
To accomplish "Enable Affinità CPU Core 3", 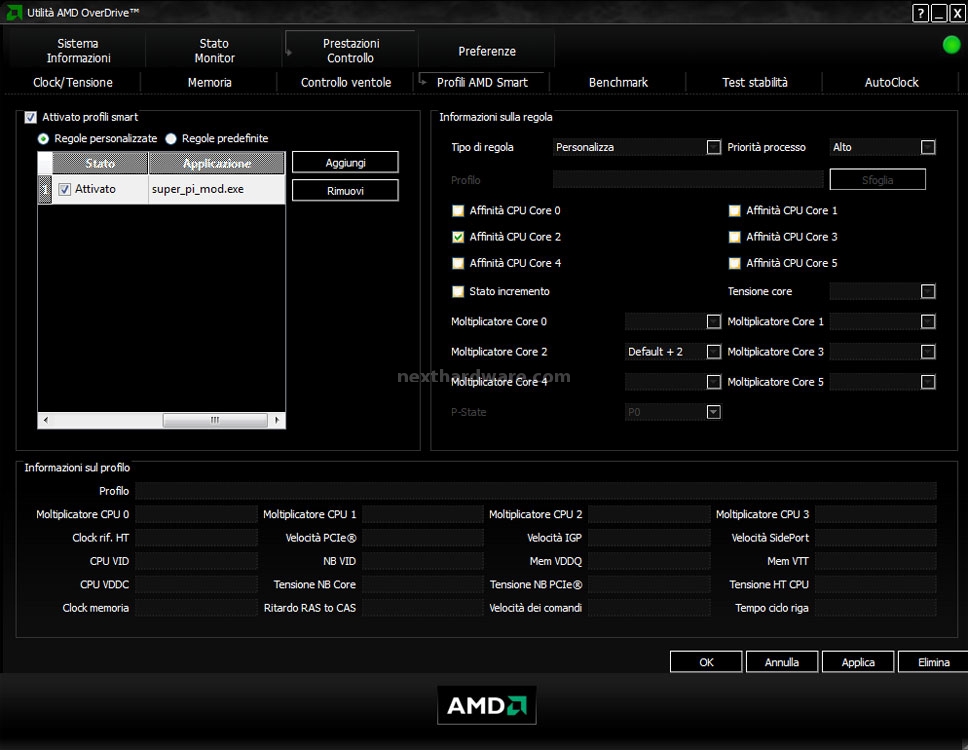I will coord(735,237).
